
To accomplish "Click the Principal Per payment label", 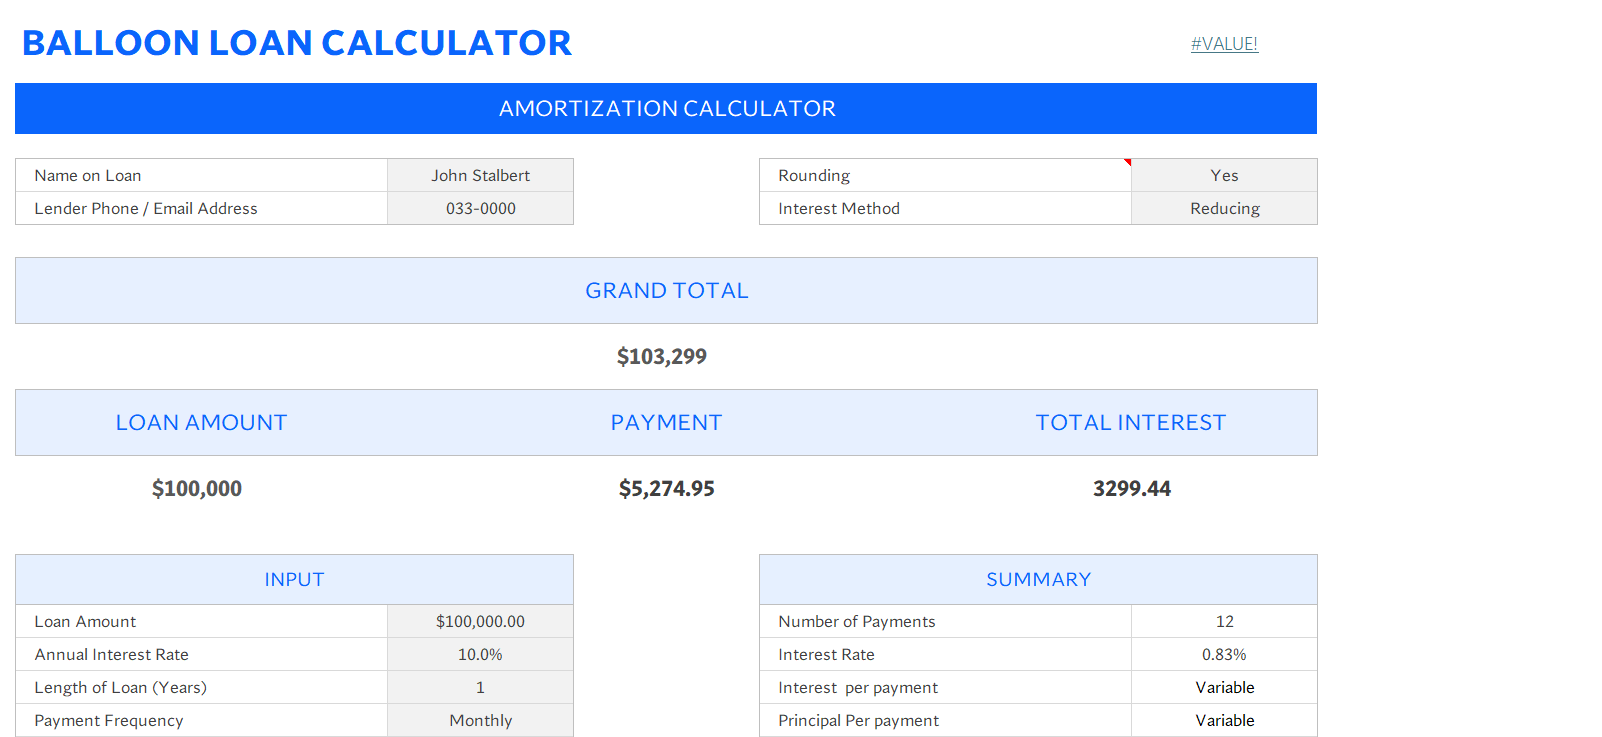I will pos(858,720).
